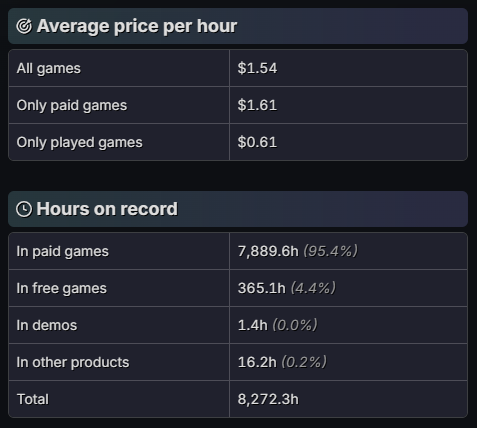
Task: Click the All games row label
Action: click(49, 68)
